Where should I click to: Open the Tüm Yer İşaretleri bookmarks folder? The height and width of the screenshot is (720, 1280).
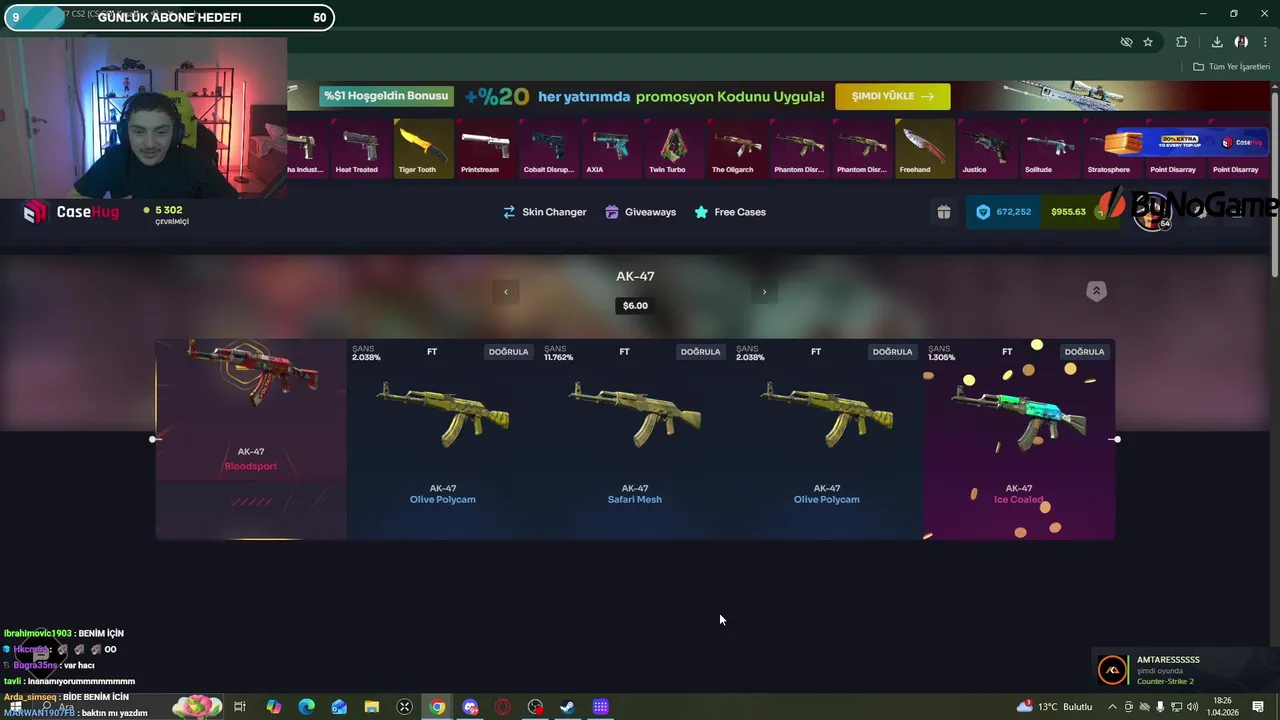(x=1232, y=67)
